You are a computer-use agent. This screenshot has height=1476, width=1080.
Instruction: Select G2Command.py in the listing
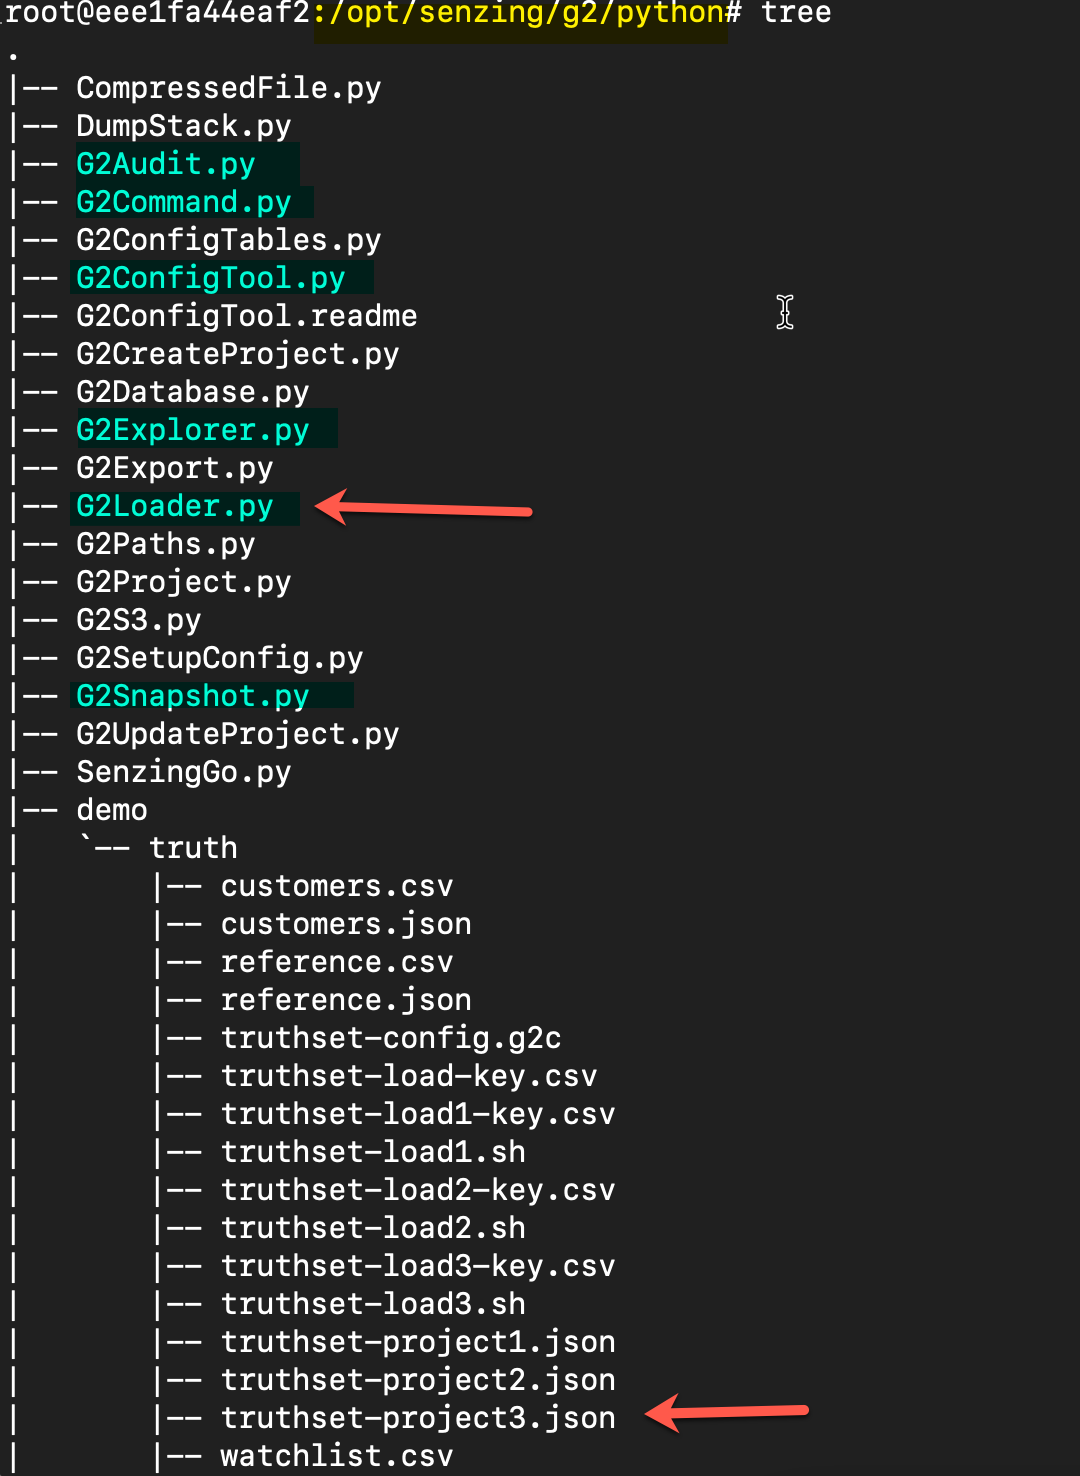(x=183, y=202)
